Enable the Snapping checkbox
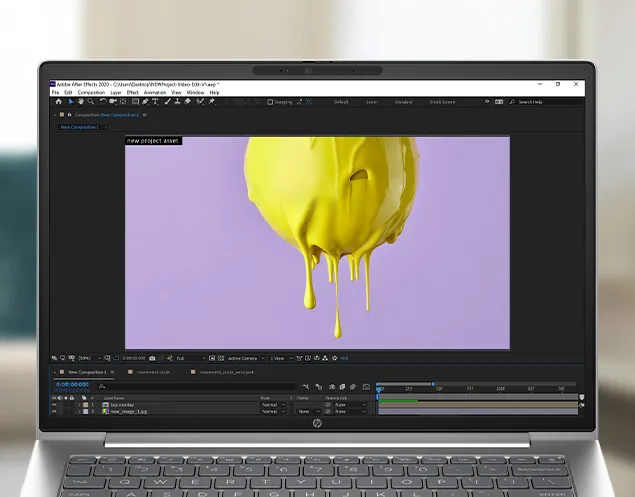The width and height of the screenshot is (635, 497). click(x=270, y=102)
